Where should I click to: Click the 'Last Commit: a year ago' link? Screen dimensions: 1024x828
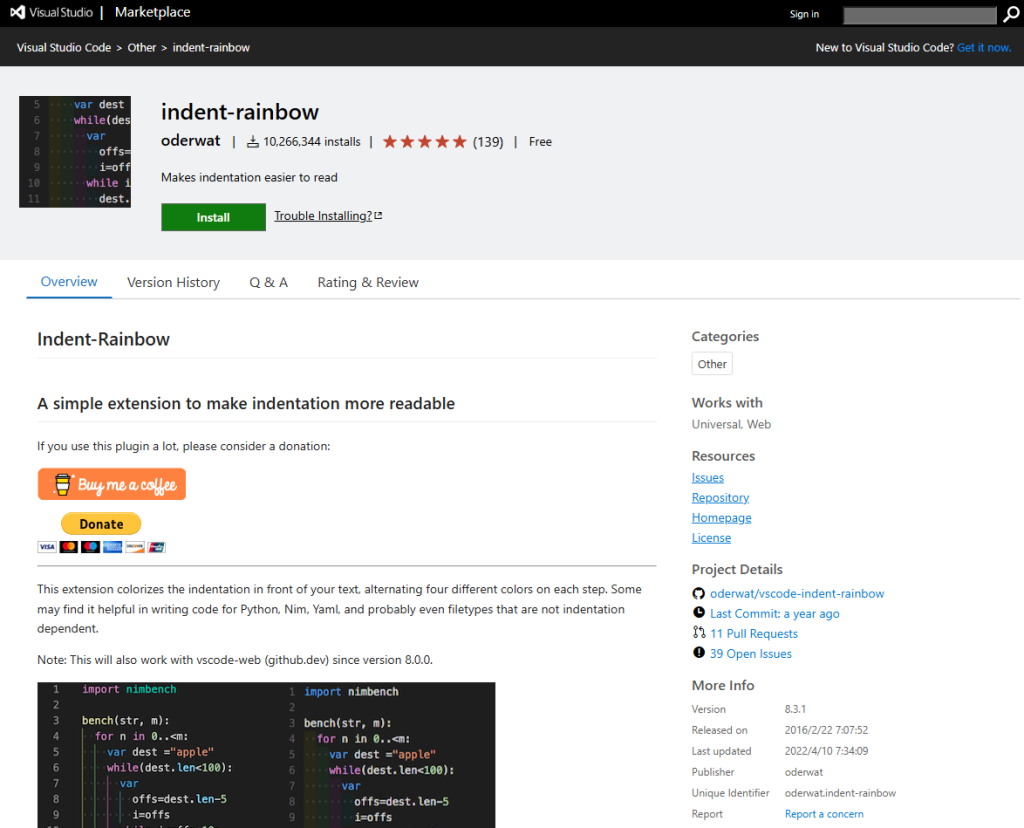tap(775, 614)
